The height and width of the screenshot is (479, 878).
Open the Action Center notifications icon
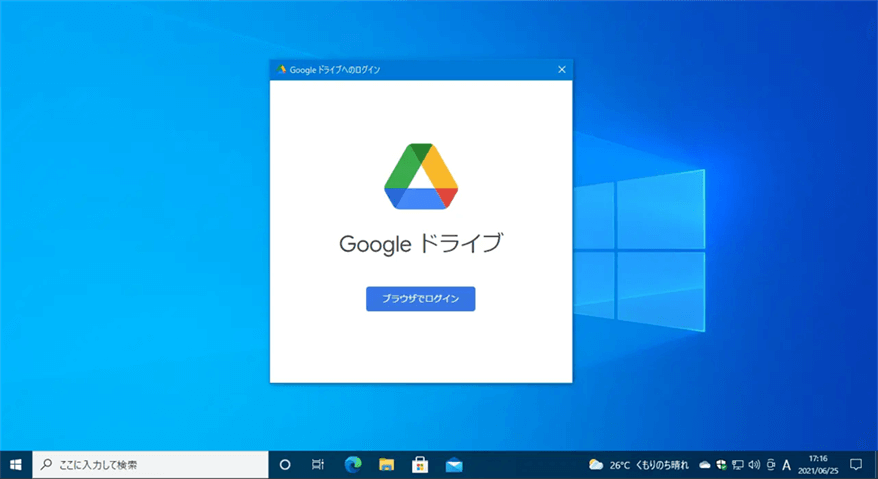coord(856,464)
